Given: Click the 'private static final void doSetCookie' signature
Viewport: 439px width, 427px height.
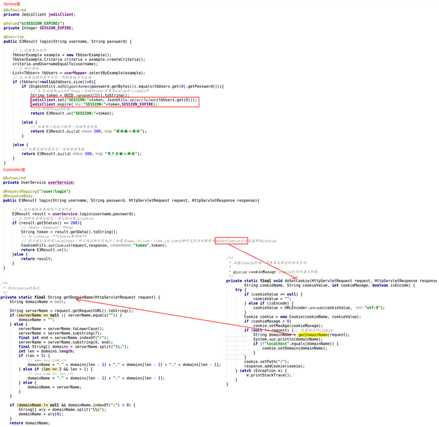Looking at the screenshot, I should [331, 281].
